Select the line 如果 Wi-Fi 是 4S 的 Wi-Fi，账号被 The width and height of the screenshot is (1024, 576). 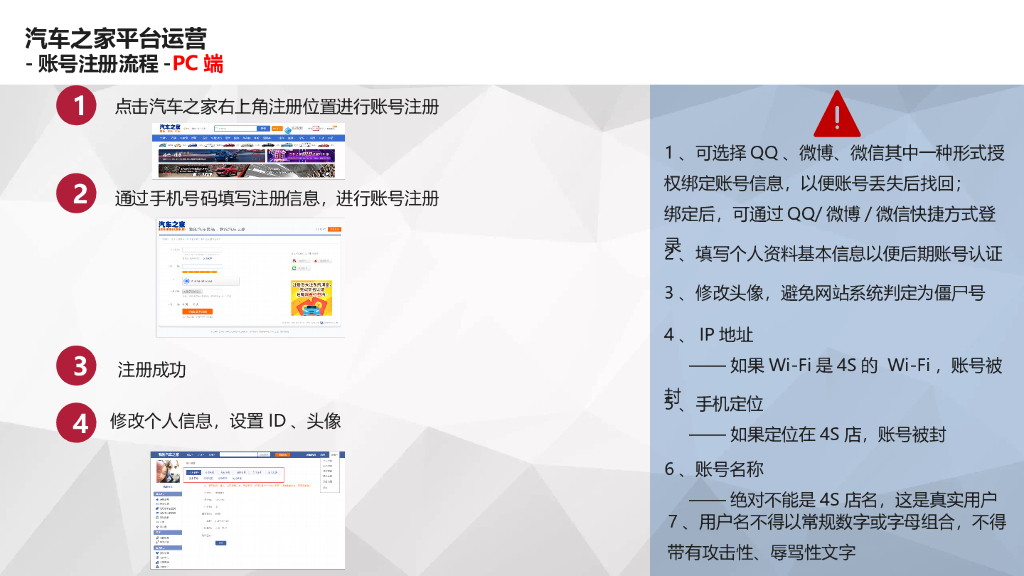(866, 366)
